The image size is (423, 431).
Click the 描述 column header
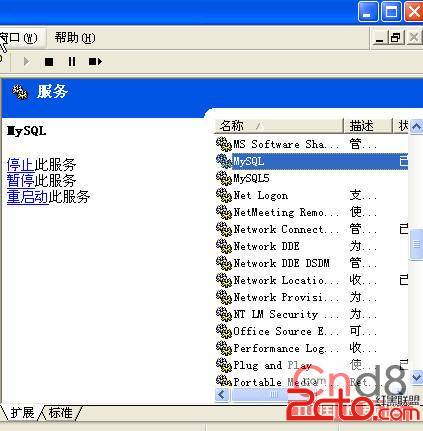point(367,126)
